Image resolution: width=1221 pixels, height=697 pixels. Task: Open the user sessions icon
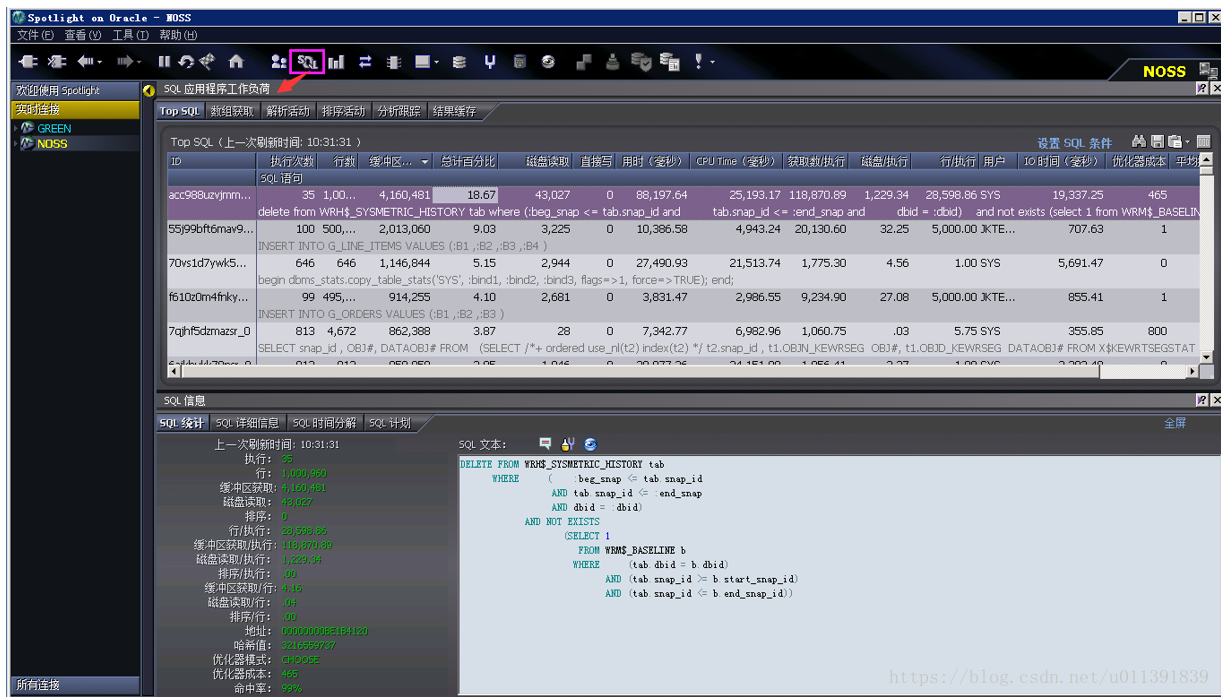(279, 62)
